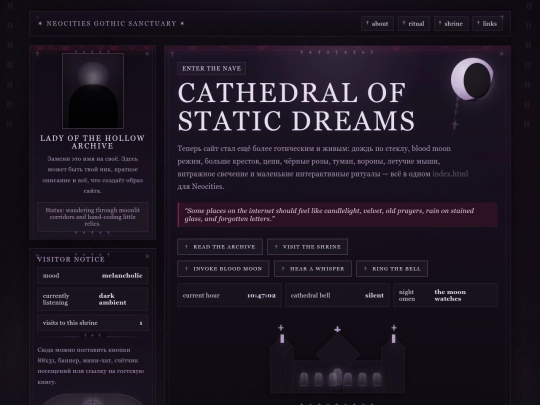This screenshot has width=540, height=405.
Task: Click the Enter the Nave badge
Action: pyautogui.click(x=211, y=69)
